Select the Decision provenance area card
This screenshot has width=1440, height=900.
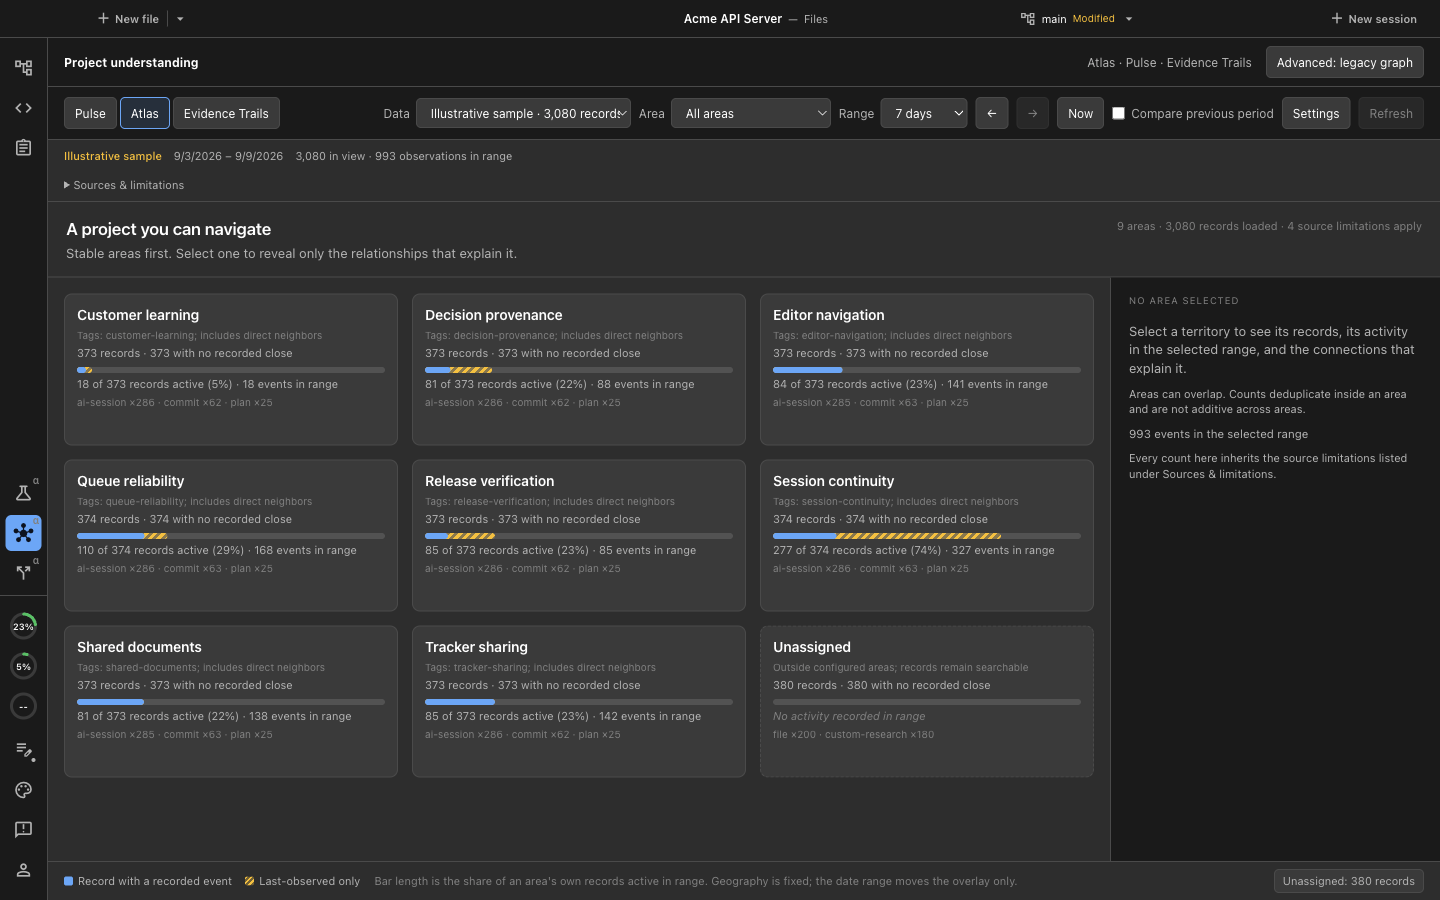[579, 369]
